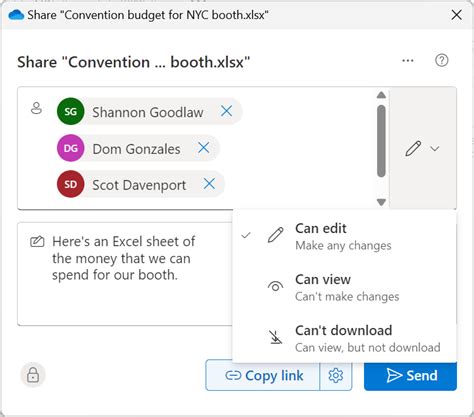Send the sharing invitation

[410, 376]
